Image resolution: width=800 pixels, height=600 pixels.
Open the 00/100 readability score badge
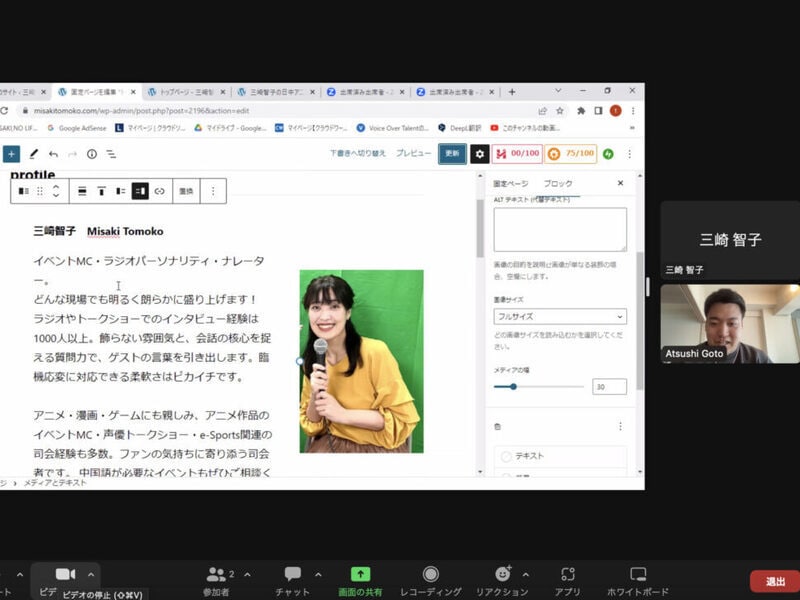[x=517, y=154]
